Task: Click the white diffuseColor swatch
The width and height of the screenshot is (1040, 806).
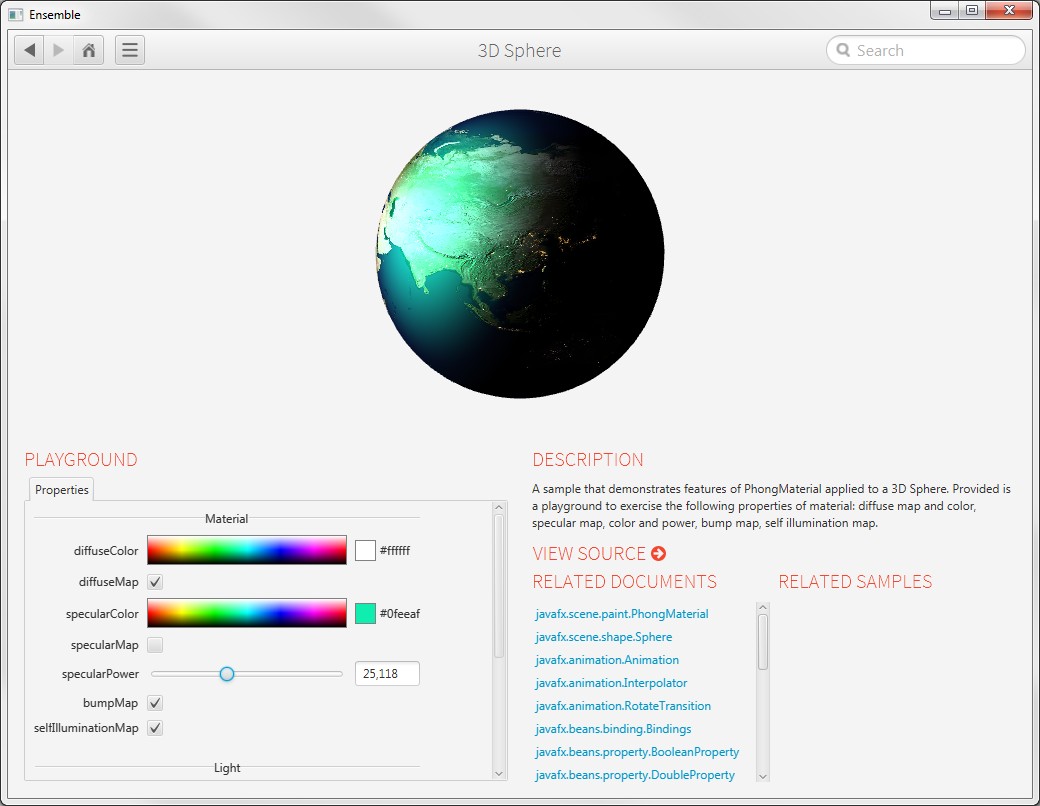Action: pyautogui.click(x=365, y=550)
